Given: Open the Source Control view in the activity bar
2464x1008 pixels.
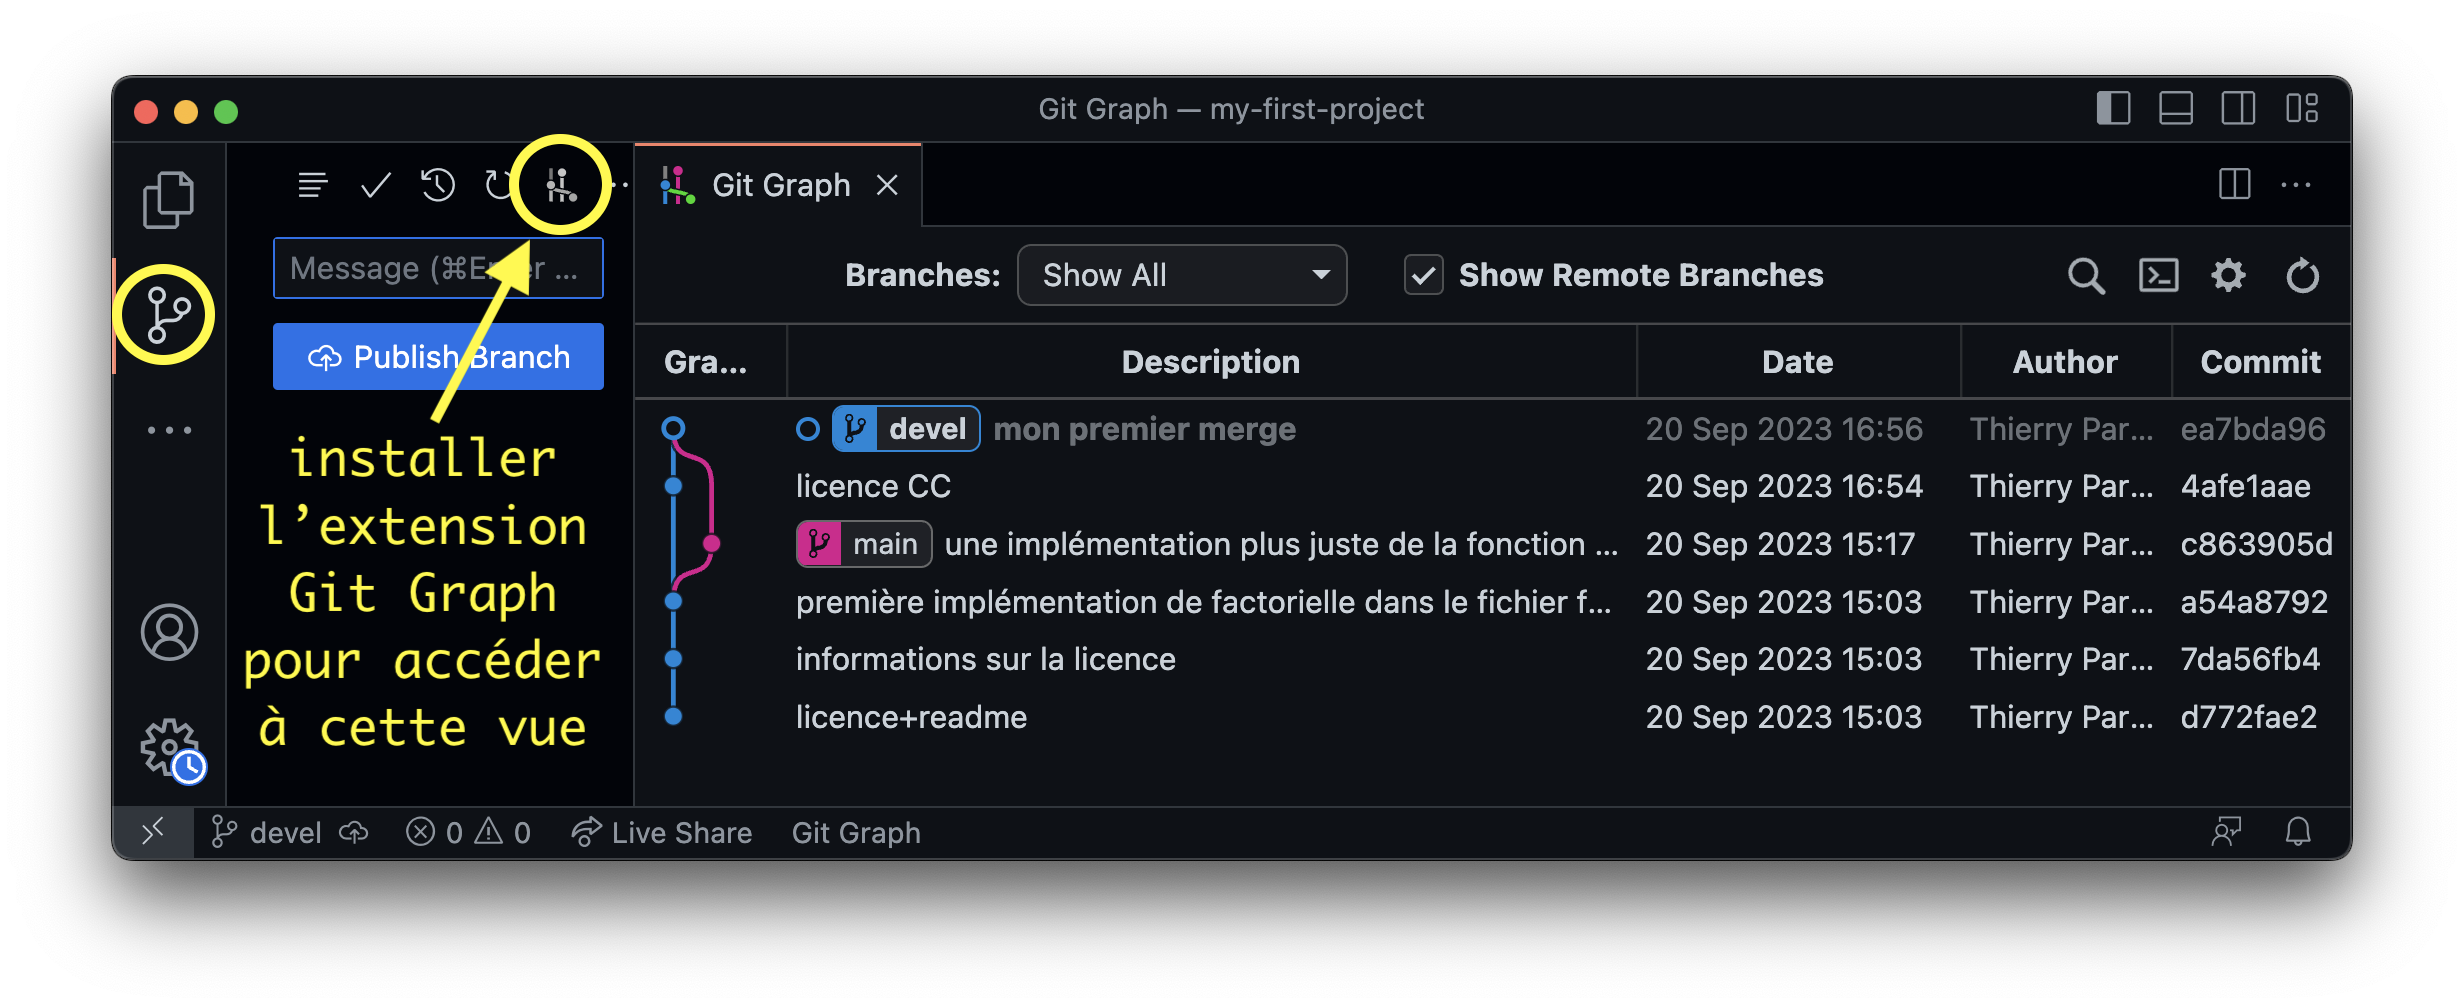Looking at the screenshot, I should [167, 315].
